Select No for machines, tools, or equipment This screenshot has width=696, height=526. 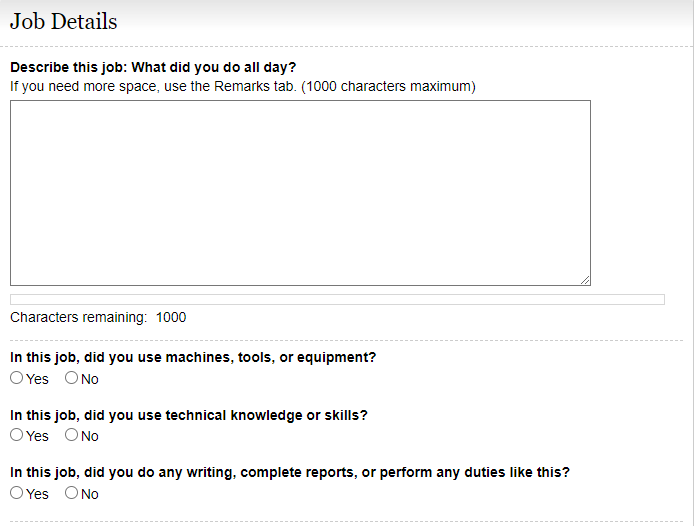click(71, 378)
